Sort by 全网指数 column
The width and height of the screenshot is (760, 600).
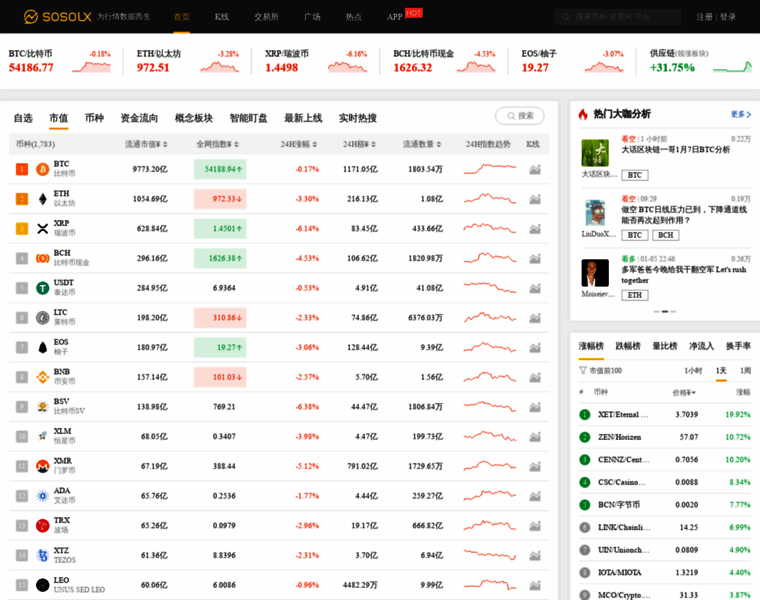pyautogui.click(x=217, y=144)
